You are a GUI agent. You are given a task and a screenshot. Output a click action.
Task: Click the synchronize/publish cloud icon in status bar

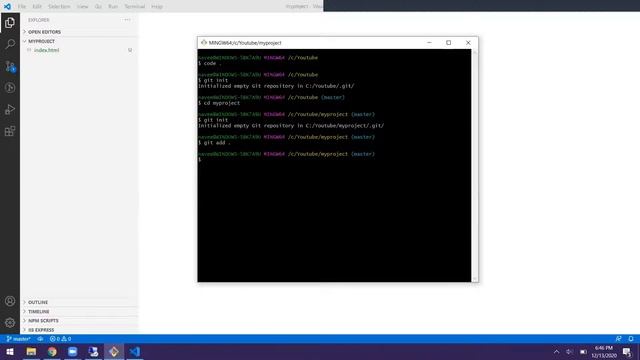(40, 339)
